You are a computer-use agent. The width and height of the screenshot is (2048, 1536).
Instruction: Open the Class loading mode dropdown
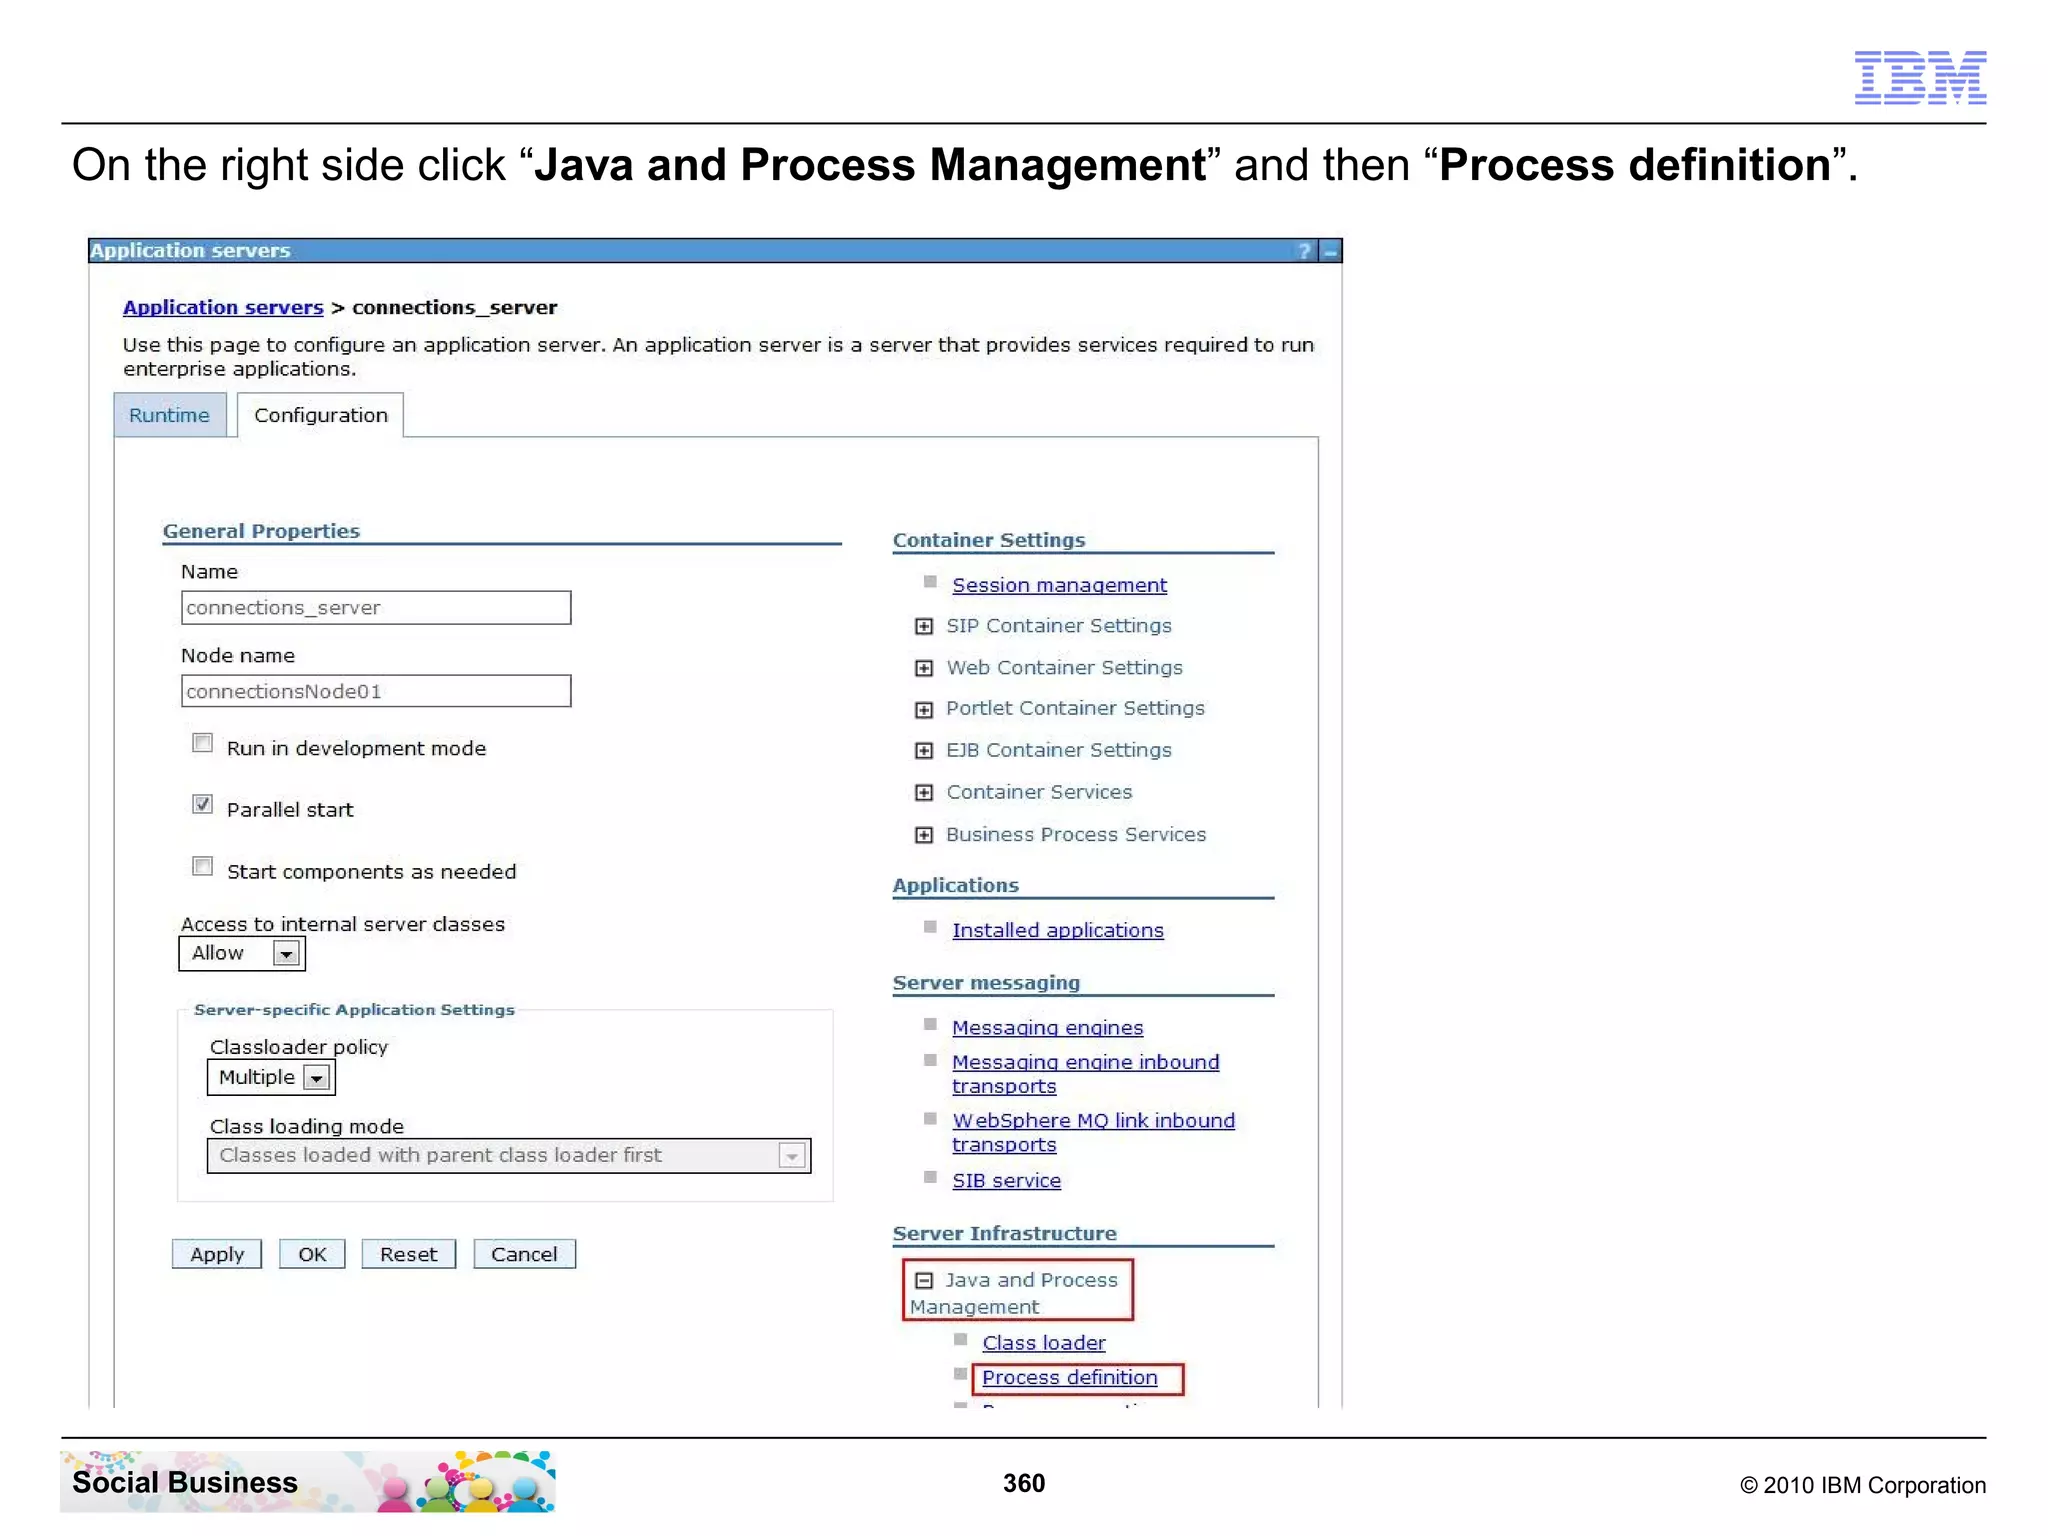pyautogui.click(x=509, y=1155)
